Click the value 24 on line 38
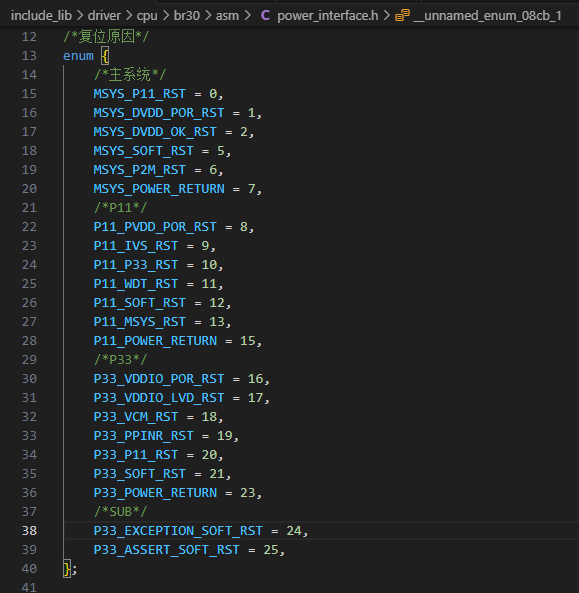 click(x=294, y=531)
